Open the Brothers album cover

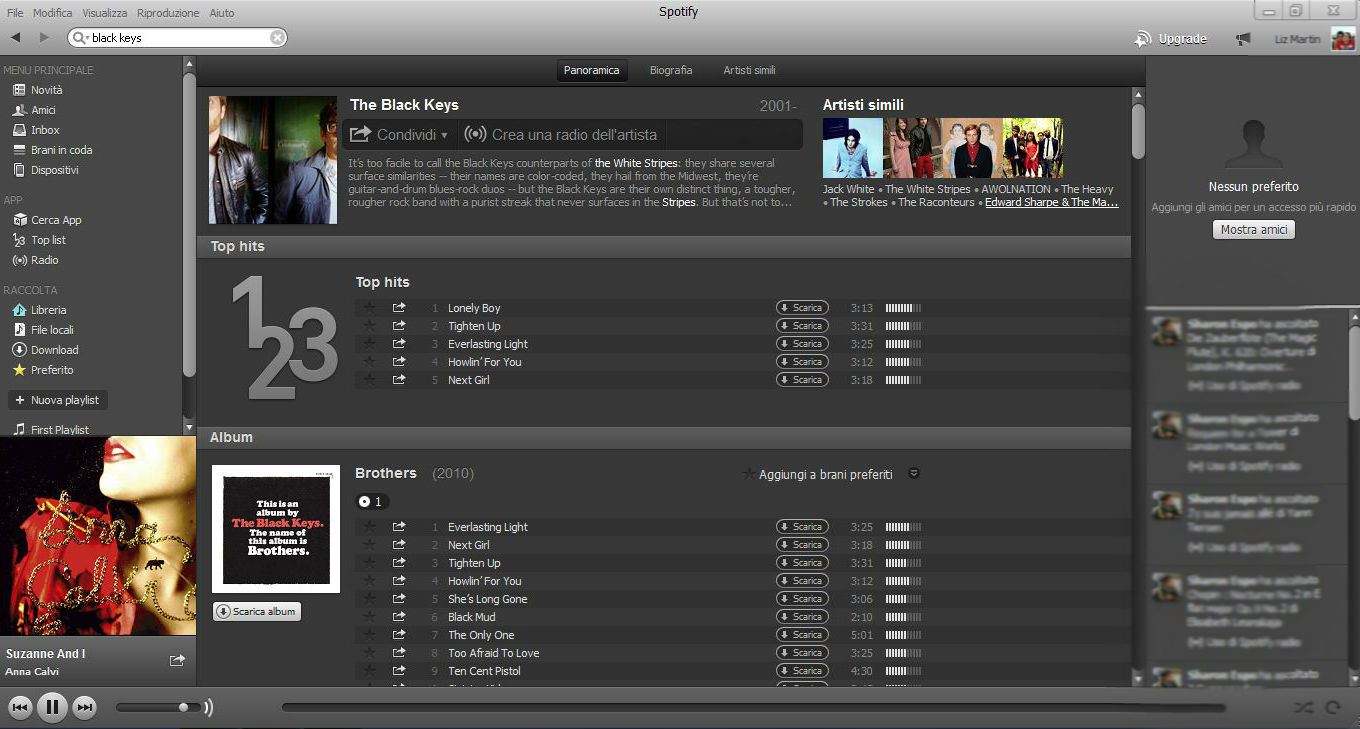point(276,529)
